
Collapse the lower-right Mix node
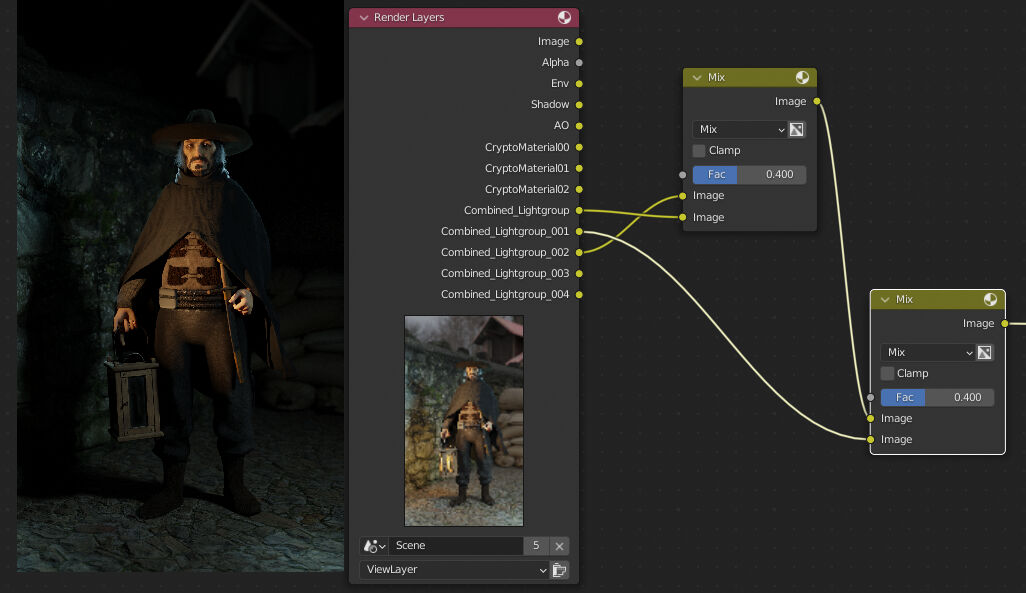pos(885,300)
